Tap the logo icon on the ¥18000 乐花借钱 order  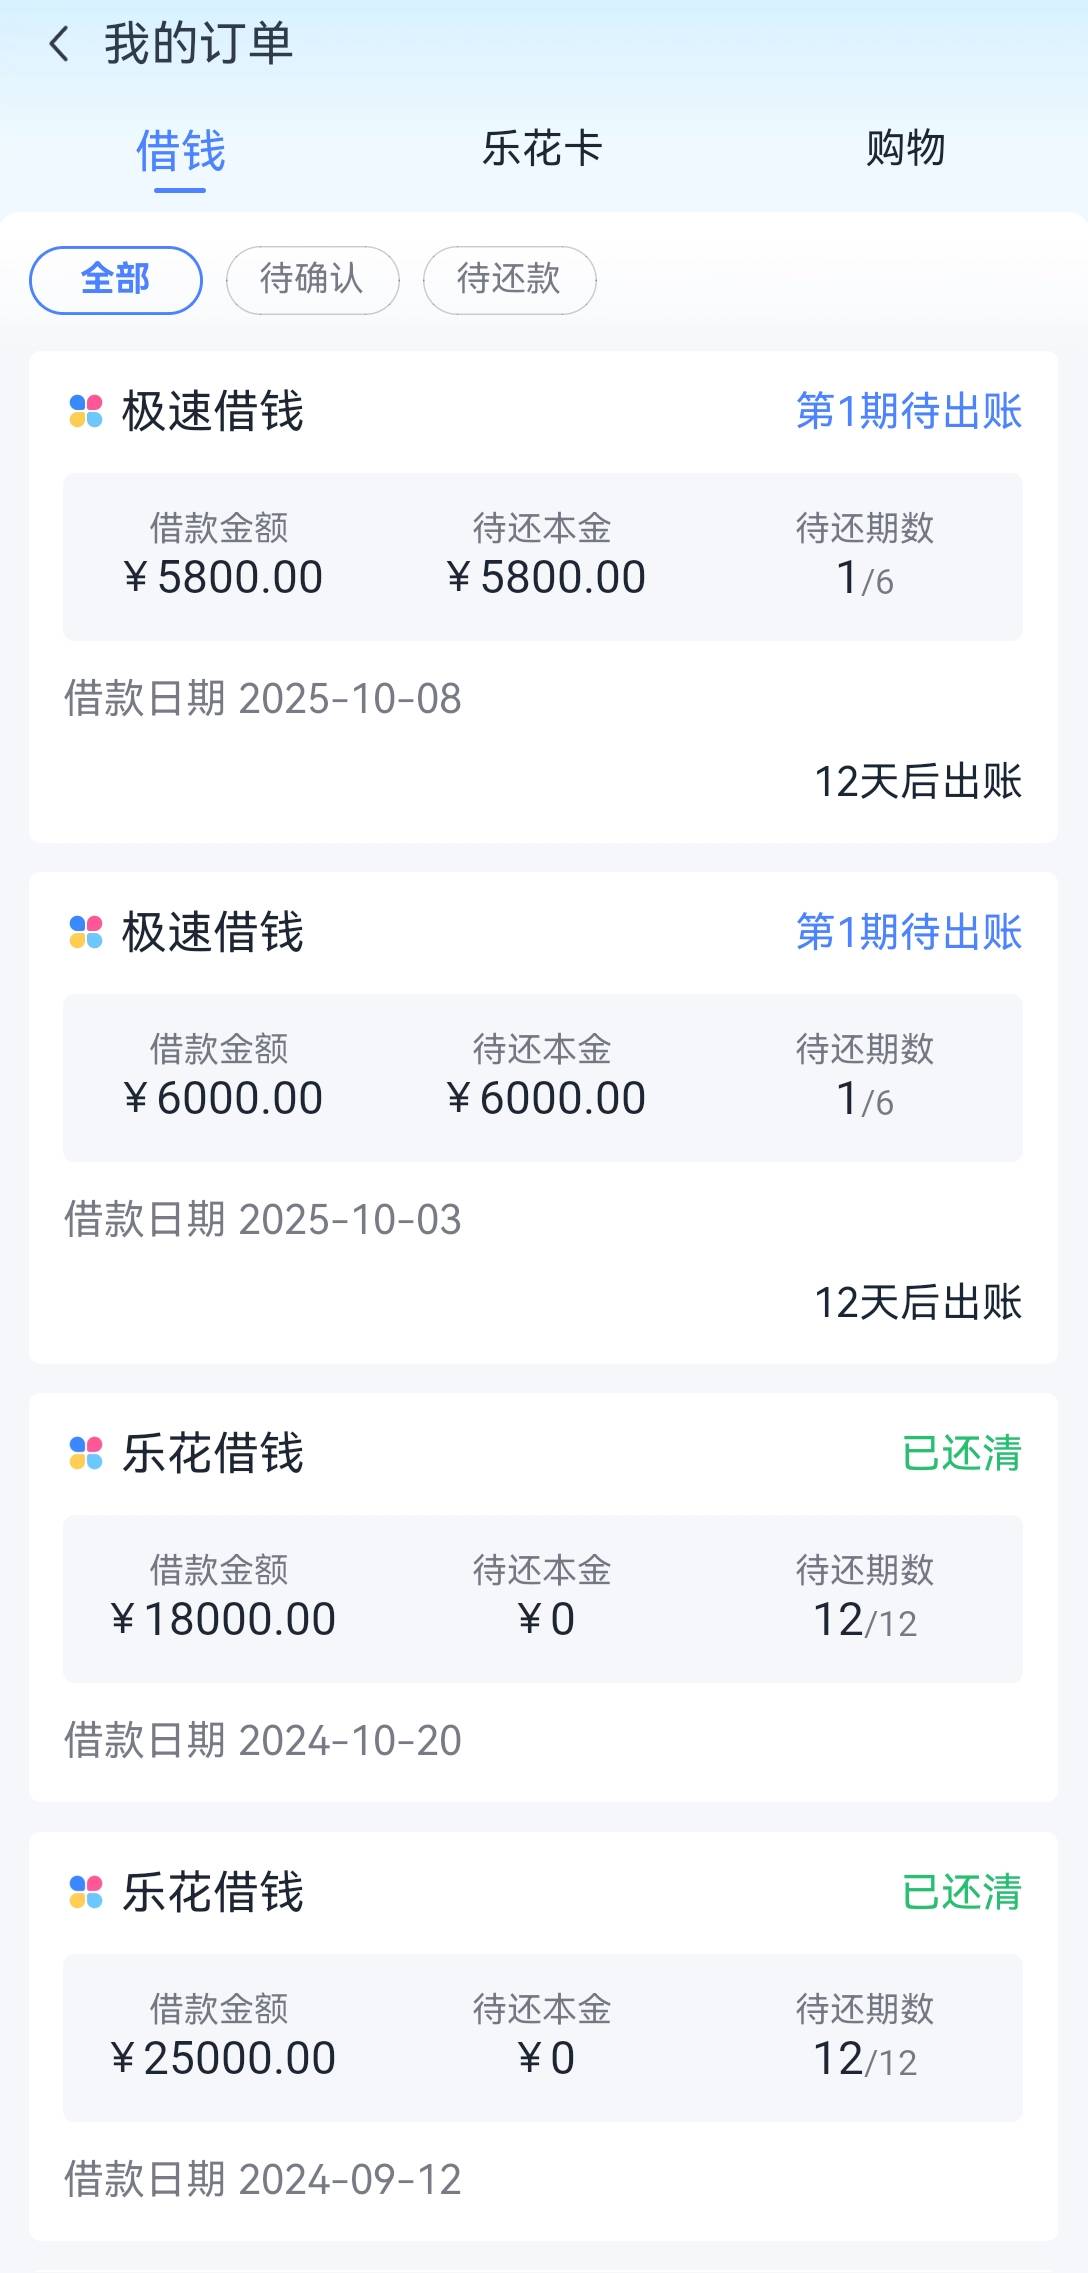(x=86, y=1453)
